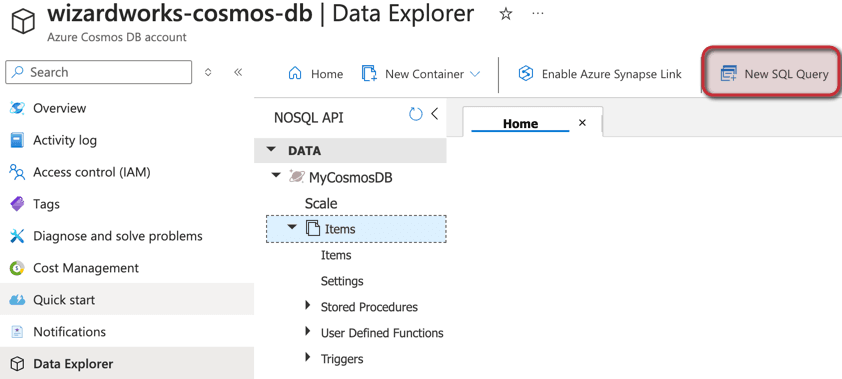Favorite this resource with the star icon
The image size is (842, 379).
point(505,14)
